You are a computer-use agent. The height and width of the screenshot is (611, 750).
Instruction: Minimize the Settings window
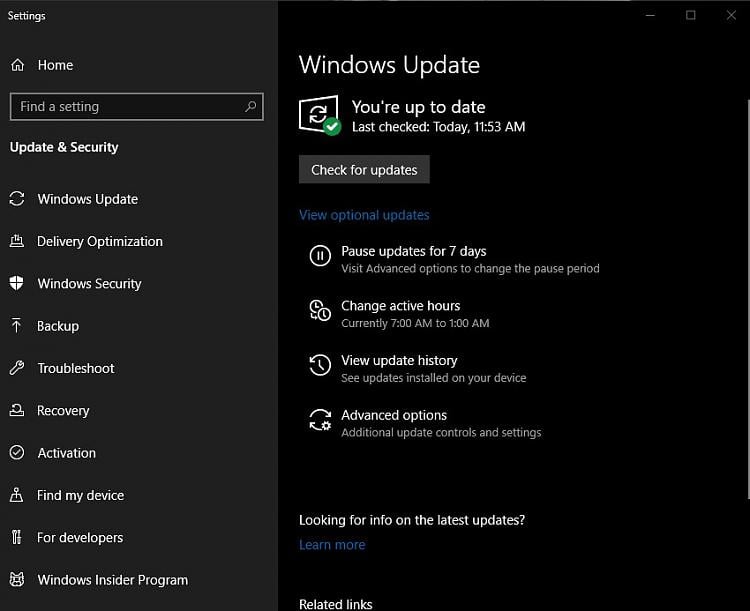point(650,15)
